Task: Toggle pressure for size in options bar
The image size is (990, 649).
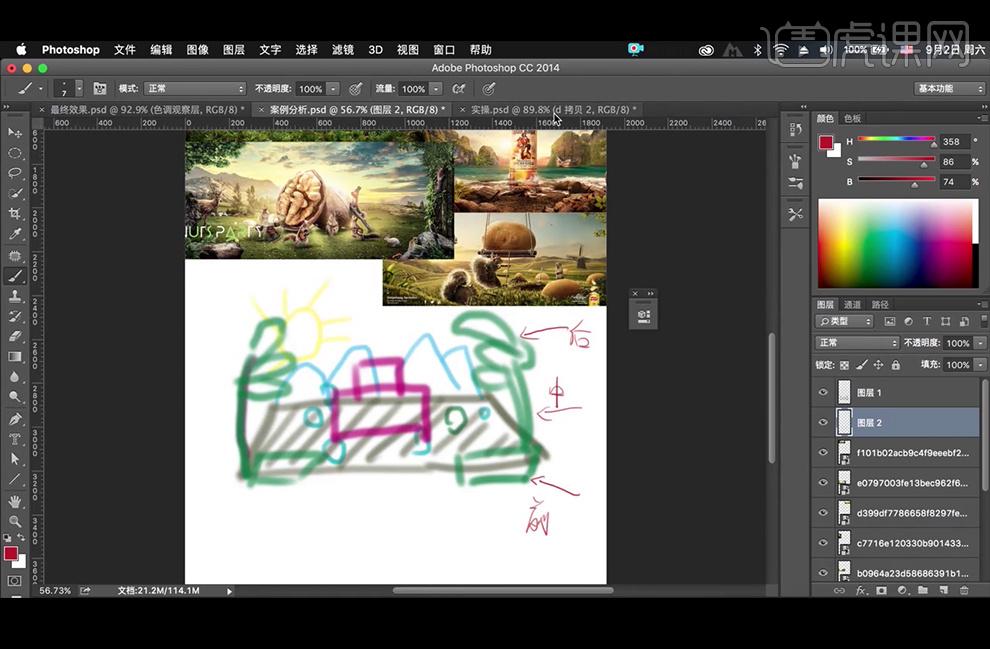Action: point(488,89)
